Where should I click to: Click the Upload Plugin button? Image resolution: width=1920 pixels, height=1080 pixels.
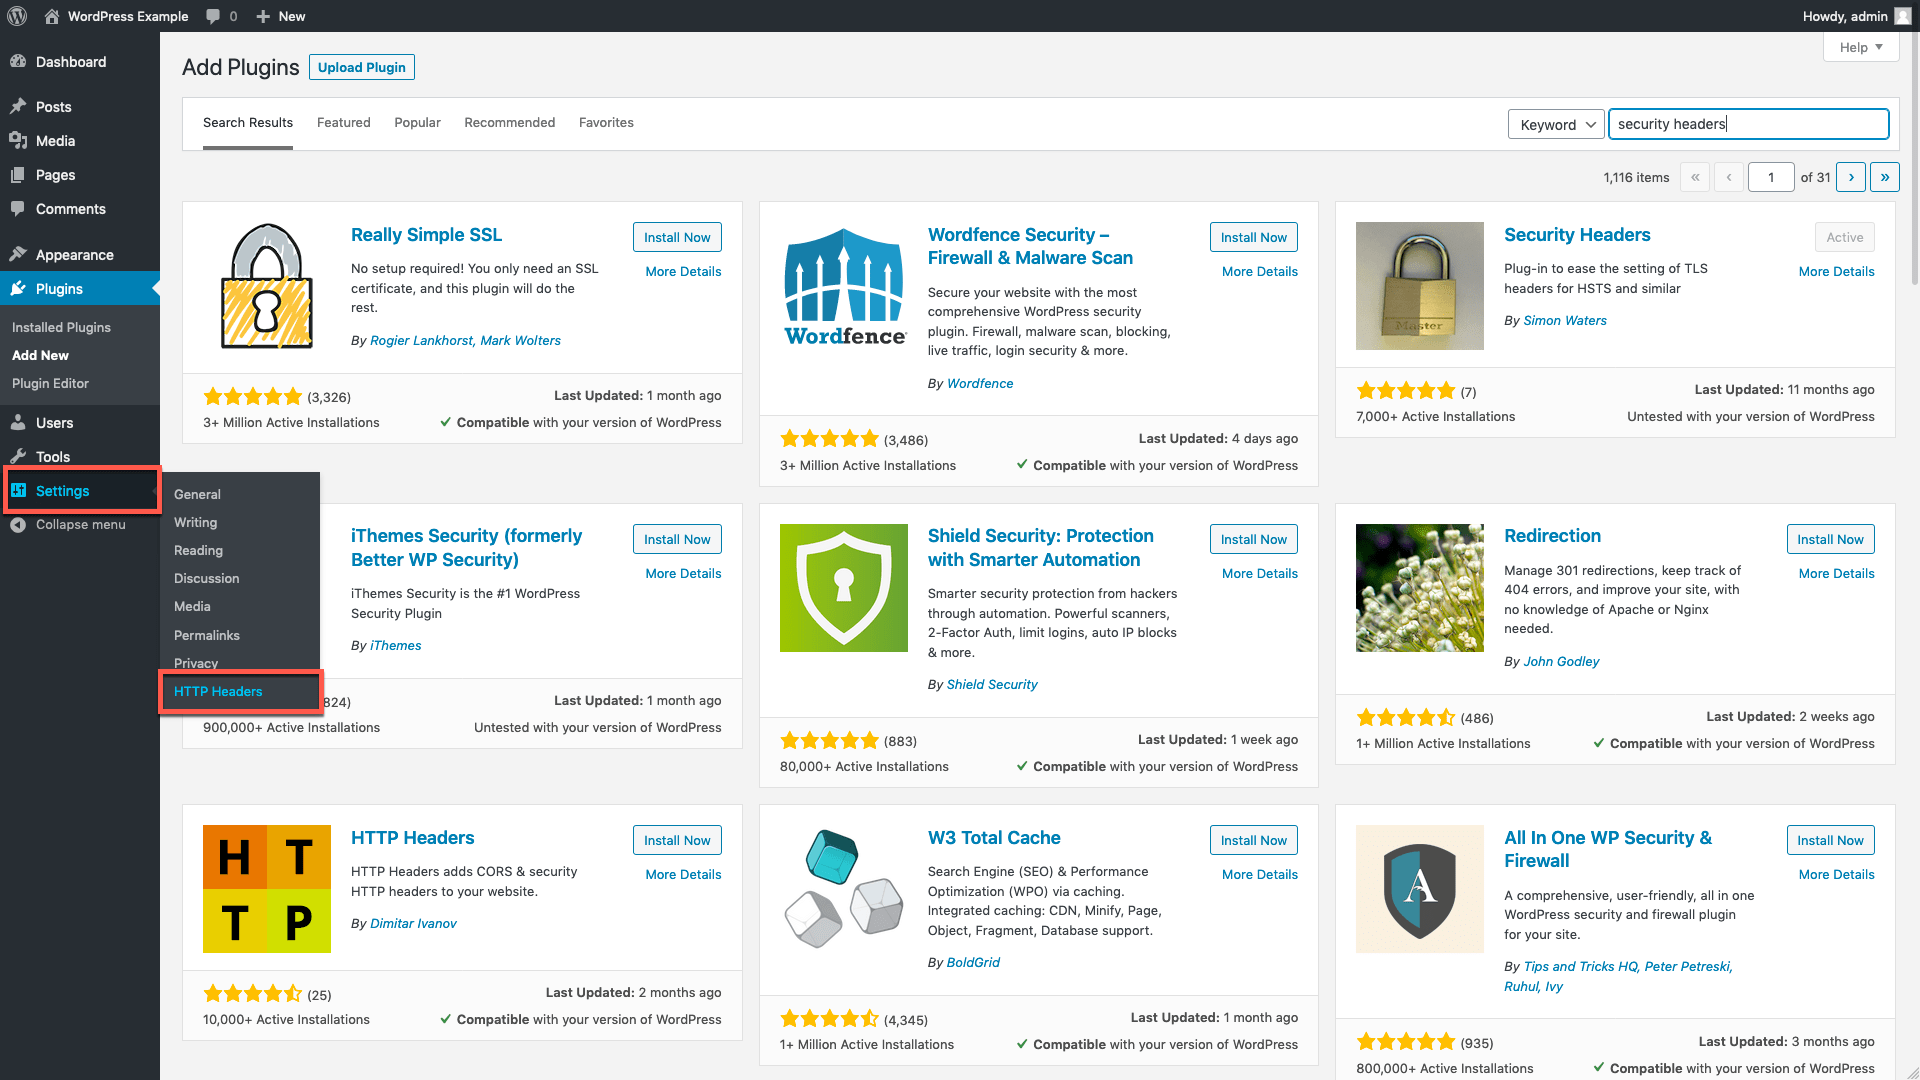click(361, 67)
